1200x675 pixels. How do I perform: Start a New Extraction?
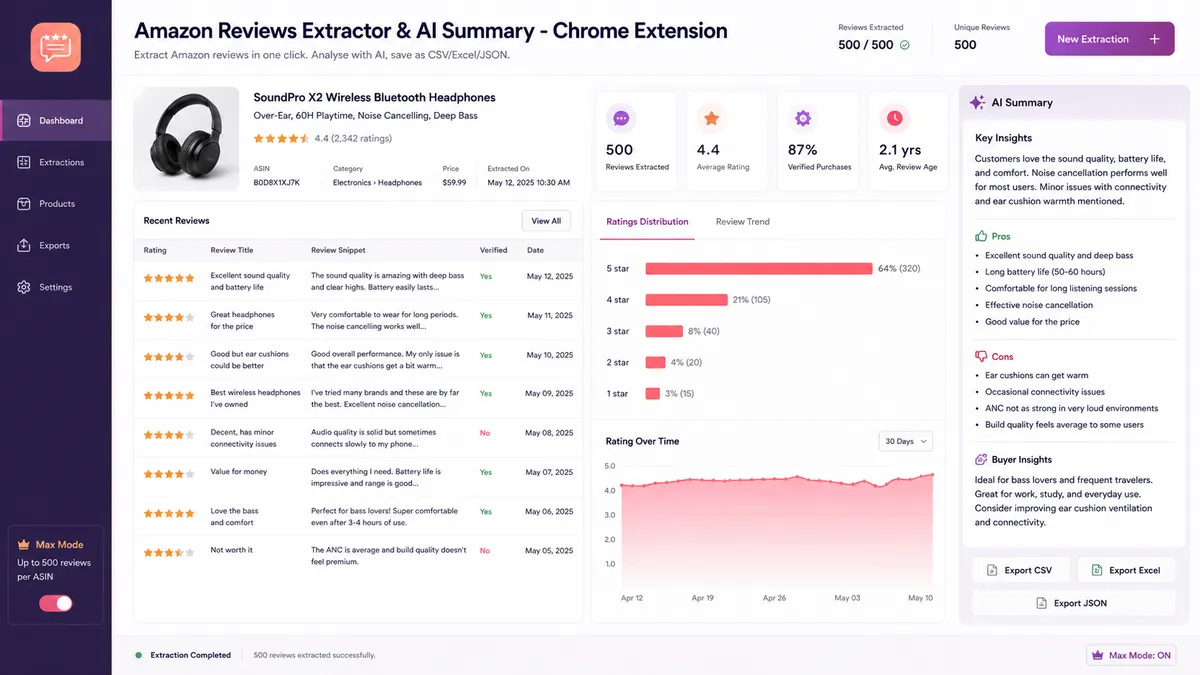1109,39
